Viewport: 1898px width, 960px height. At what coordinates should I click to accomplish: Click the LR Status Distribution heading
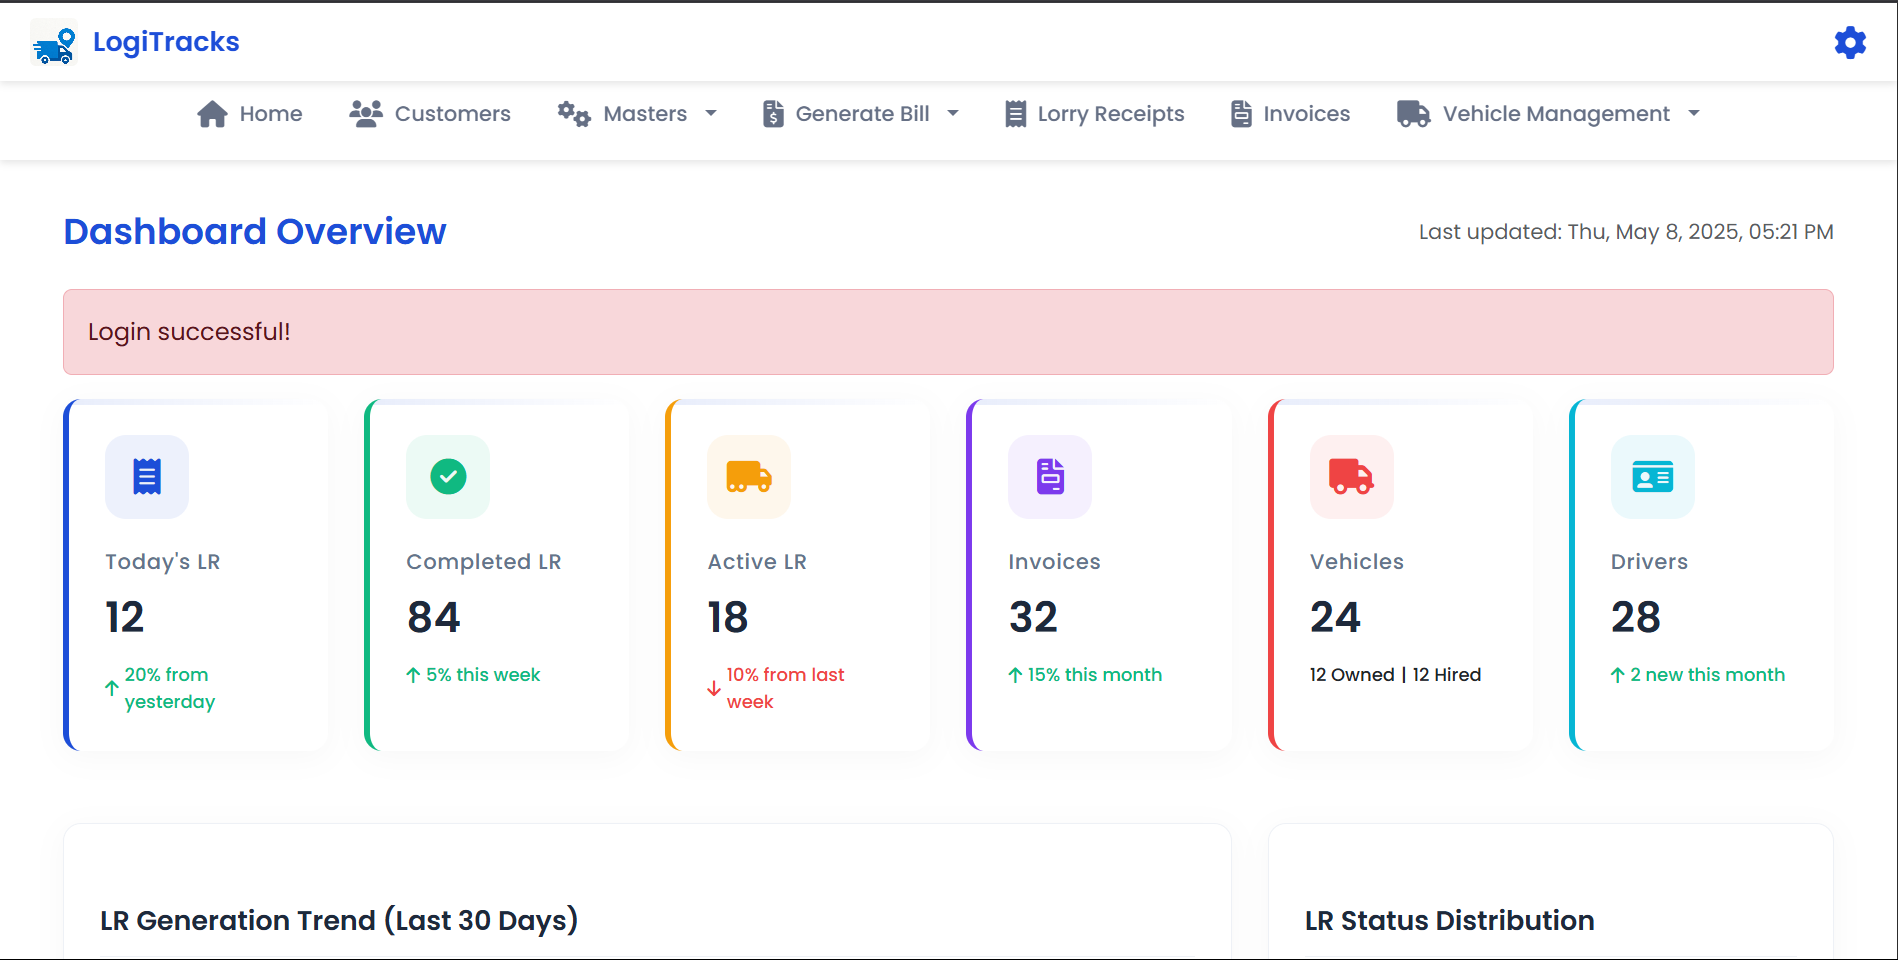click(x=1450, y=921)
